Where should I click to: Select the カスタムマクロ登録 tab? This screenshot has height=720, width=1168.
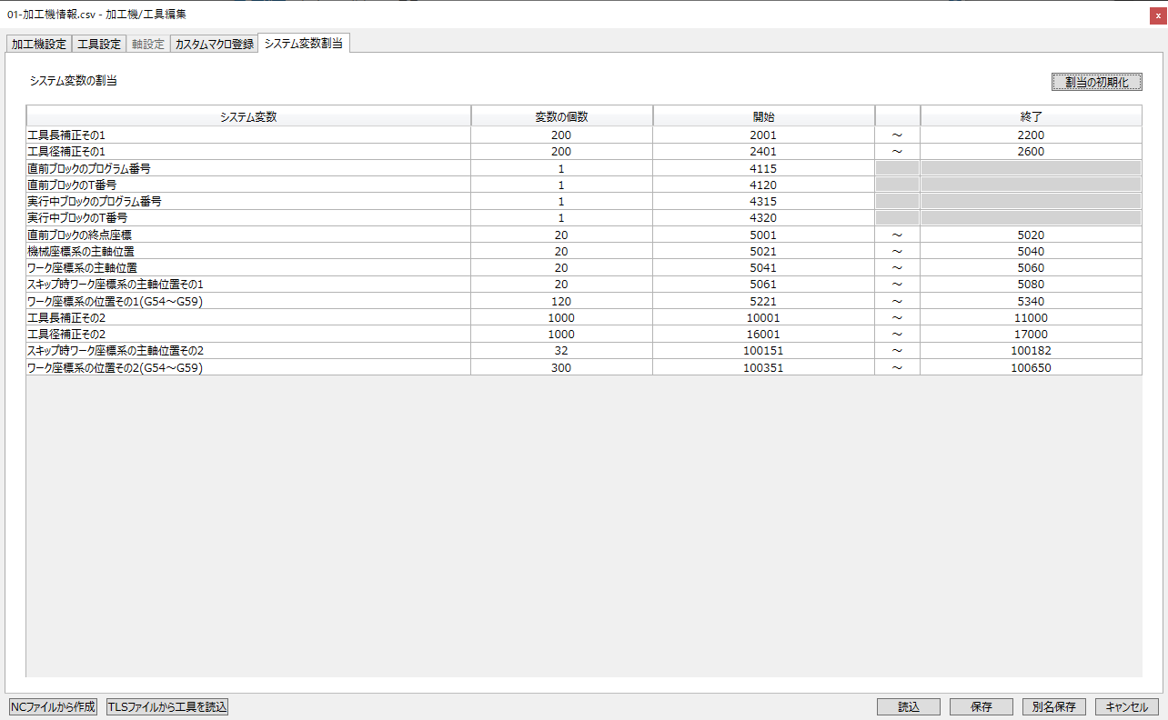point(214,44)
